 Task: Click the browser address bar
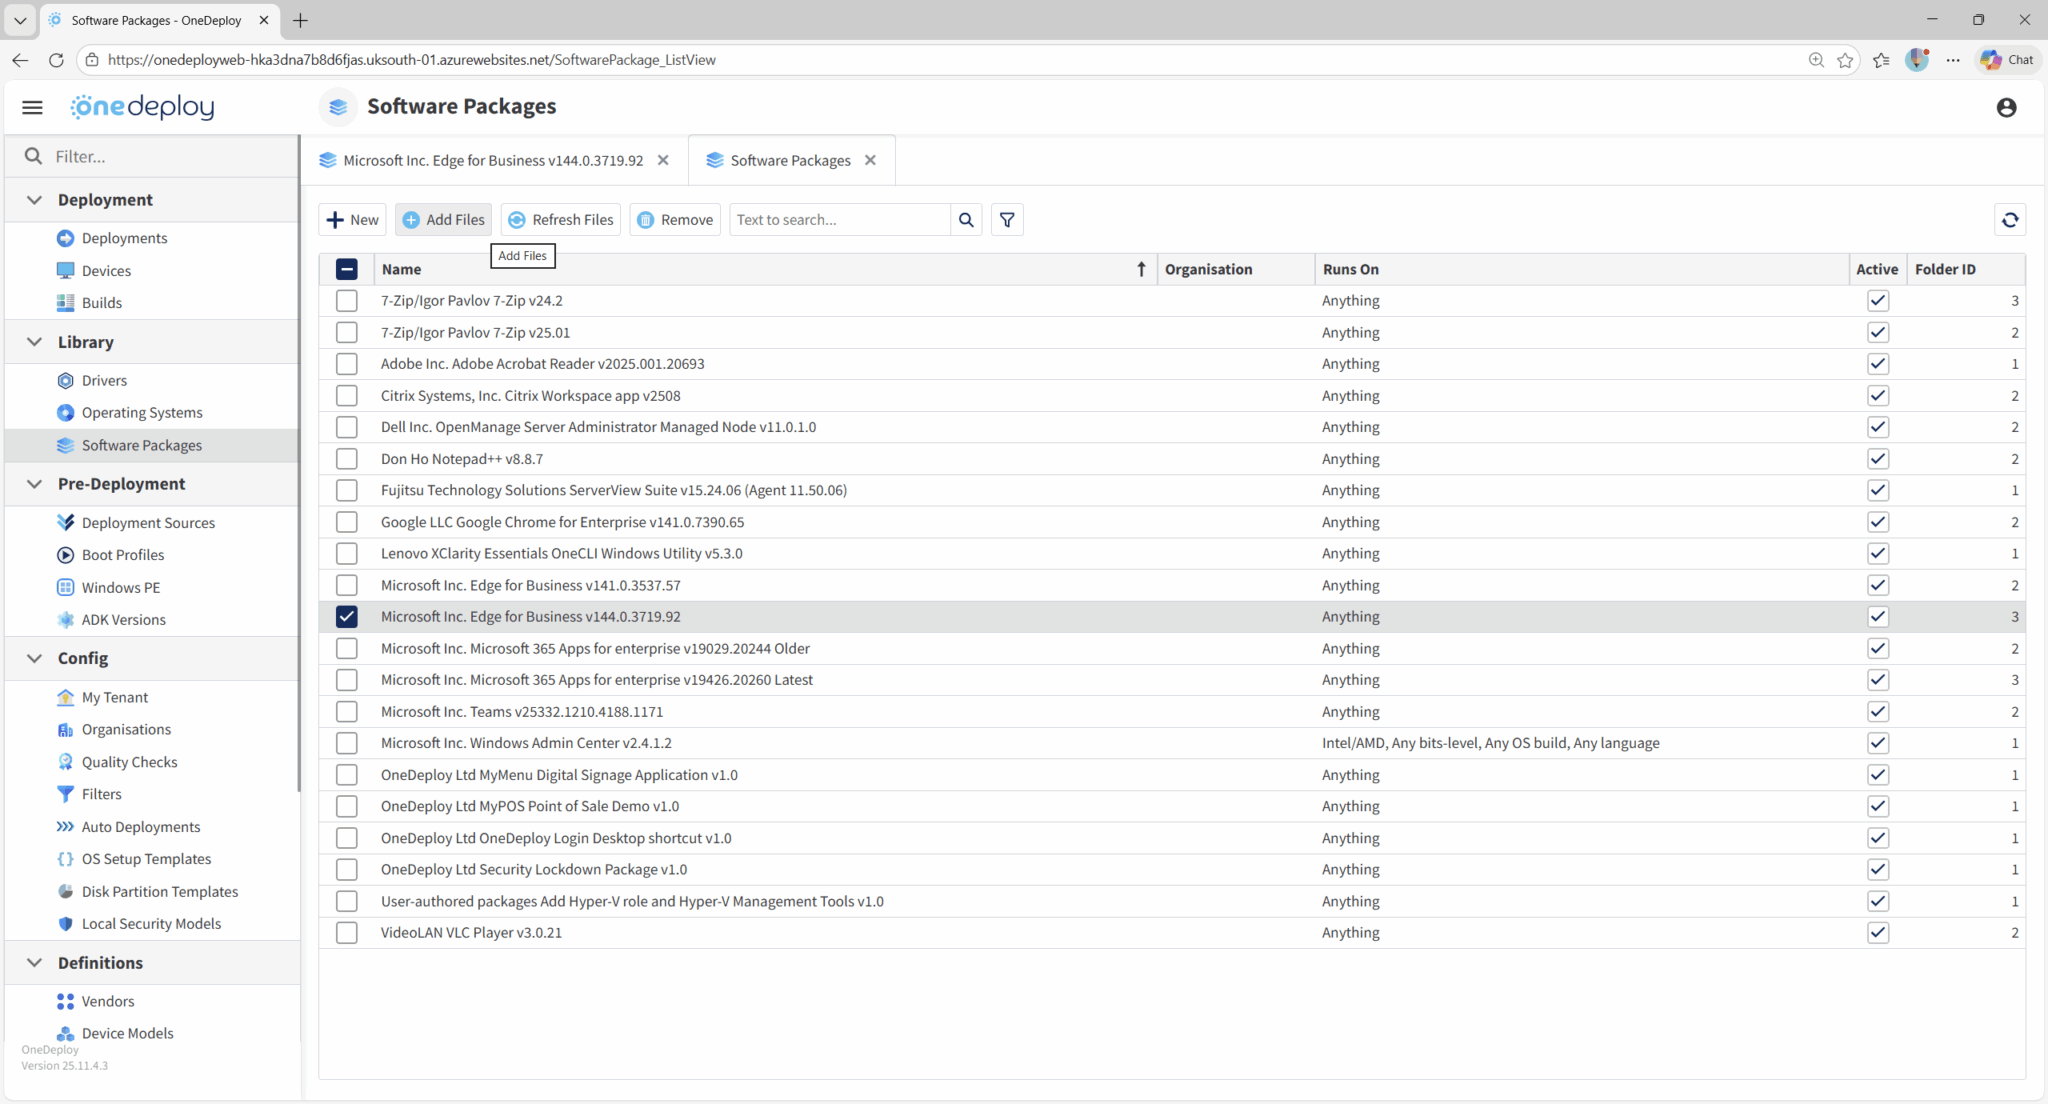click(940, 60)
